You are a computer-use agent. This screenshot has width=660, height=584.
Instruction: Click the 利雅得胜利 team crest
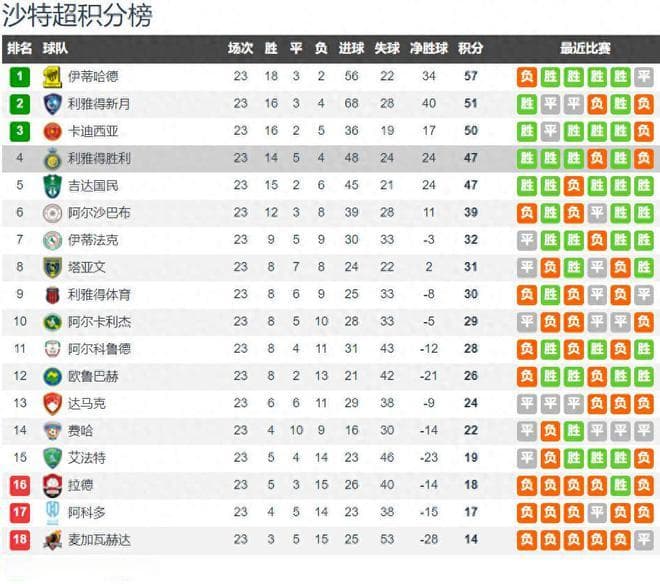coord(52,158)
